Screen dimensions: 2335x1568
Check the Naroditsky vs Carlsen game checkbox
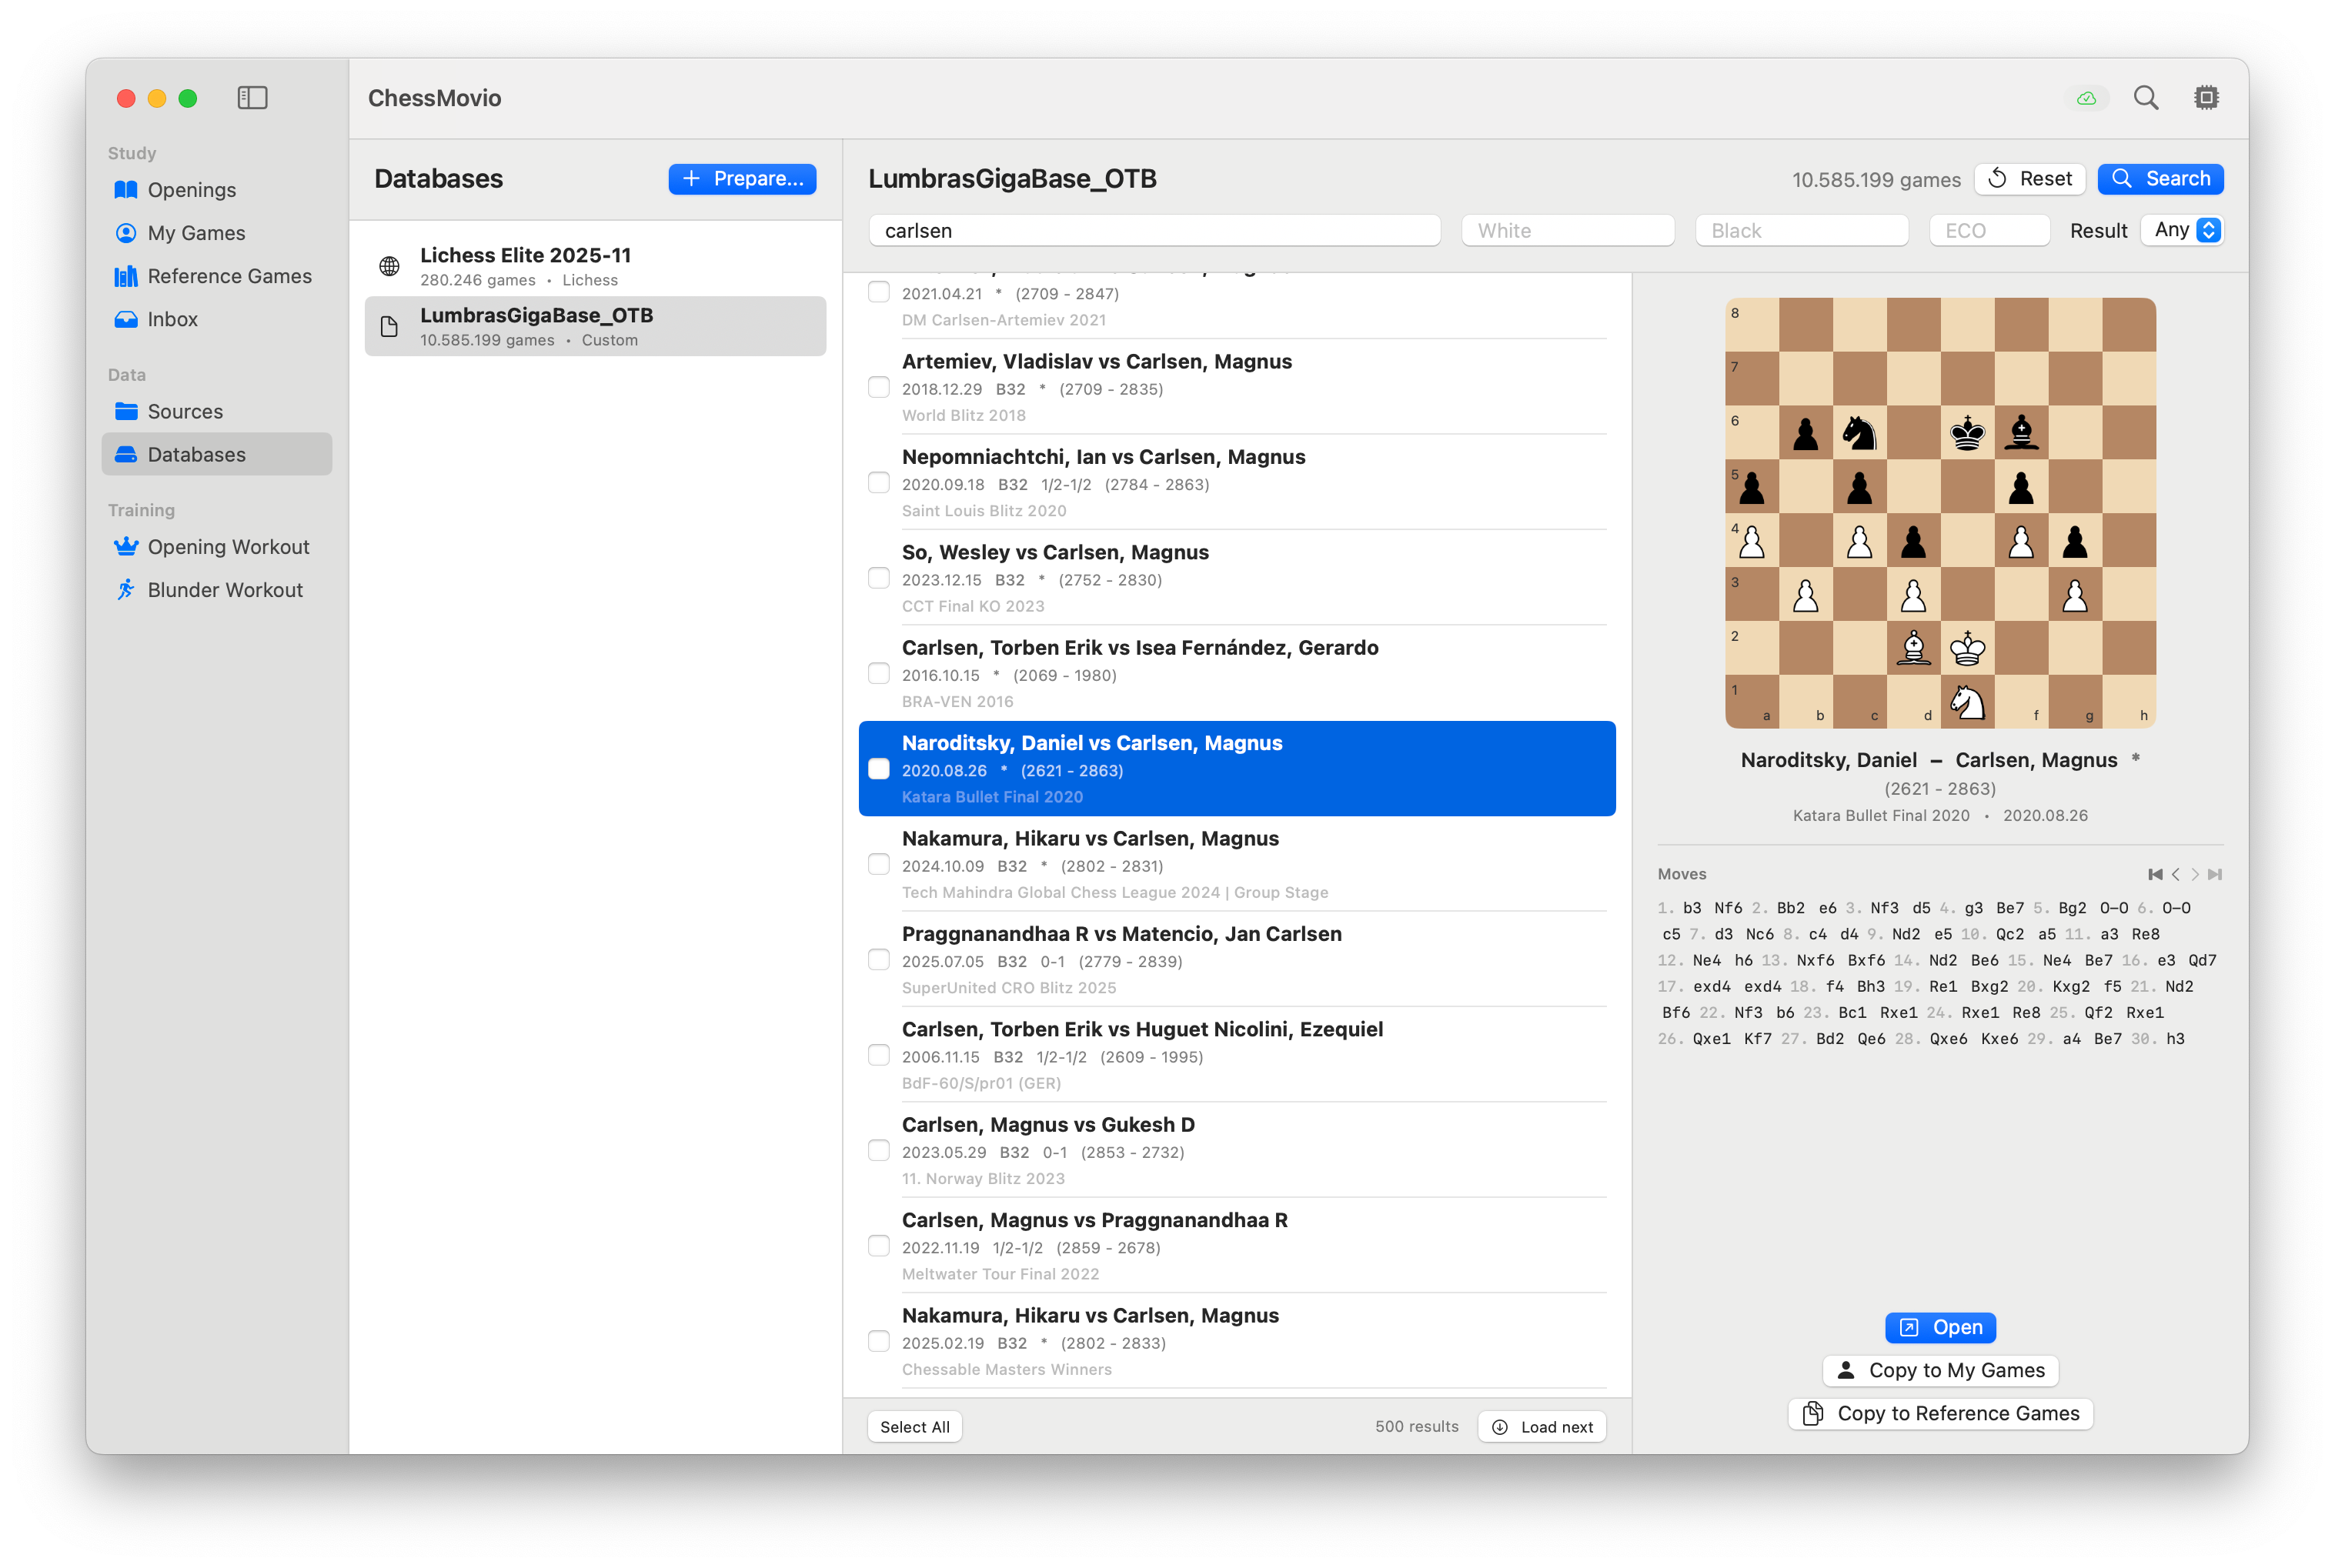pyautogui.click(x=878, y=769)
